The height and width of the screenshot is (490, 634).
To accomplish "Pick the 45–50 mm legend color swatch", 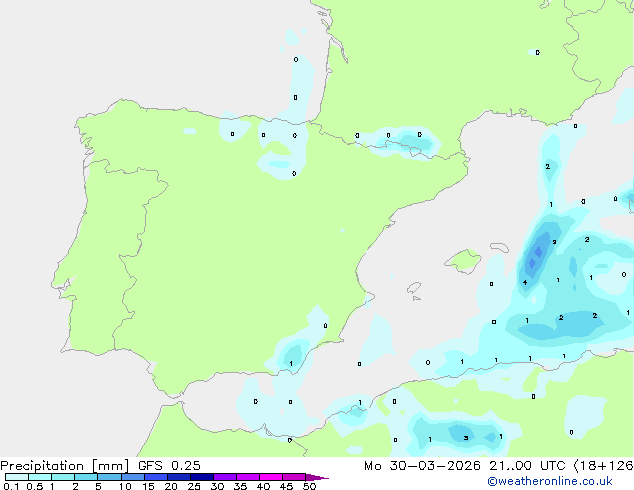I will click(294, 477).
